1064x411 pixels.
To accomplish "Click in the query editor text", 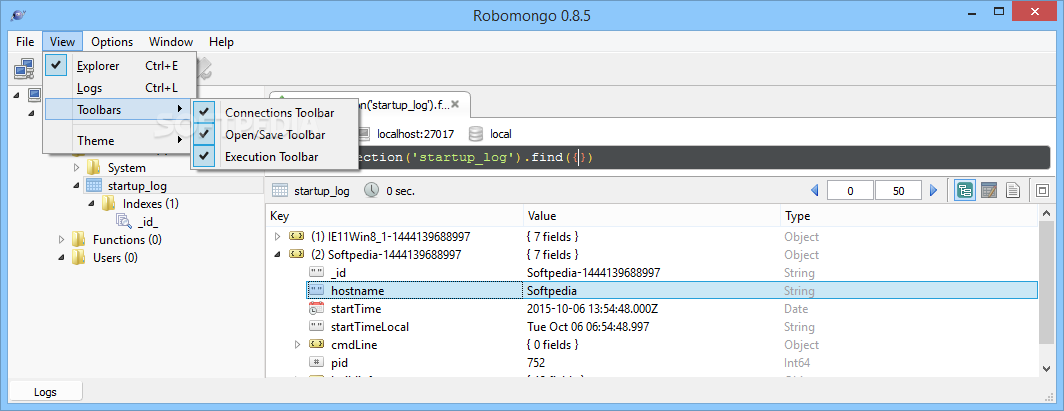I will 658,157.
